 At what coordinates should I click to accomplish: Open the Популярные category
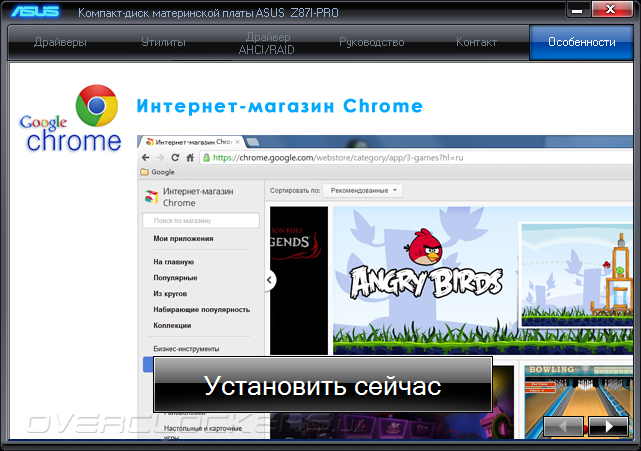pos(175,278)
